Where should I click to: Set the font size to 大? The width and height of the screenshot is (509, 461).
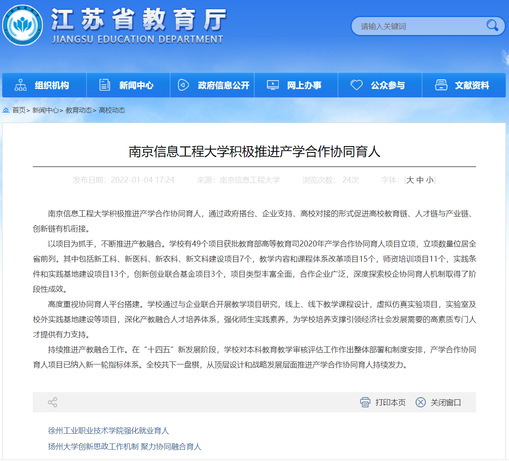pyautogui.click(x=410, y=180)
